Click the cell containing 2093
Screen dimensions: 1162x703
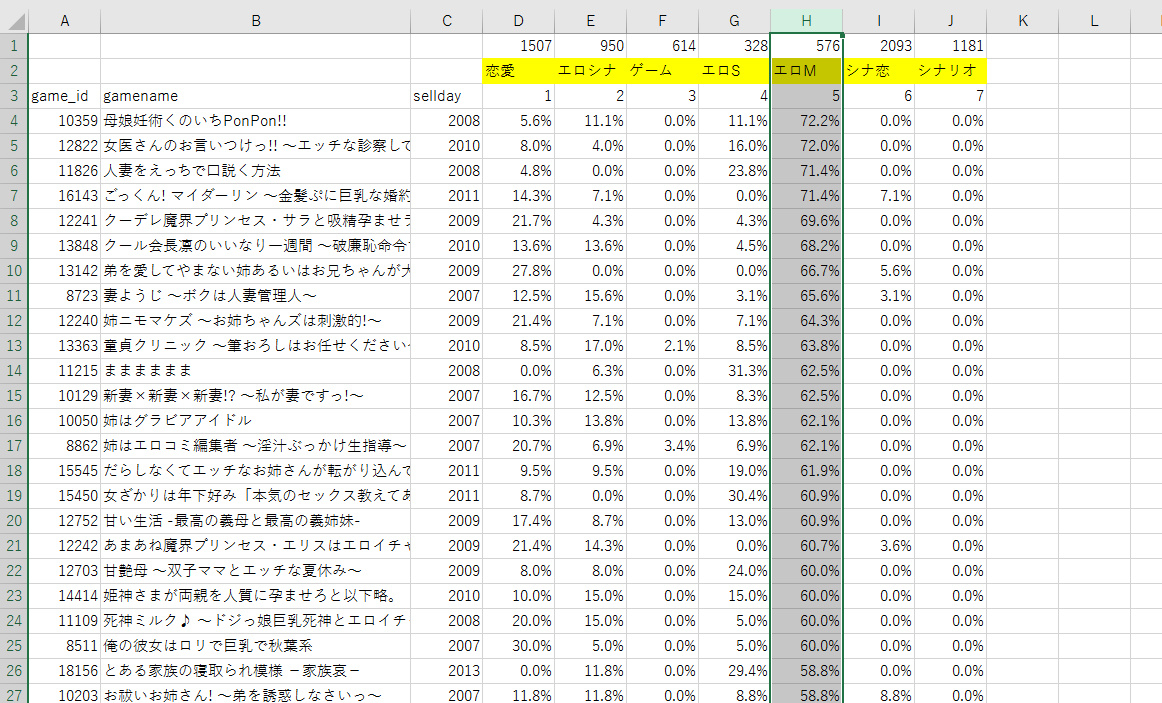pos(878,46)
